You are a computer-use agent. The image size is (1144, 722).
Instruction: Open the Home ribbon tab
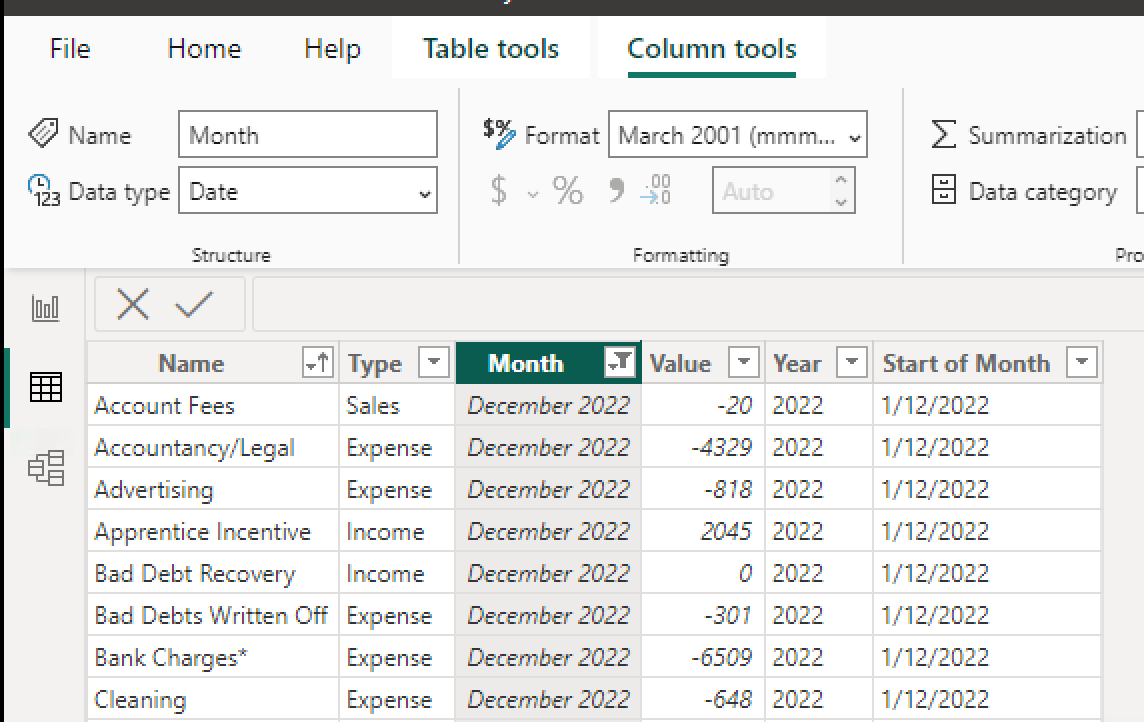tap(204, 49)
